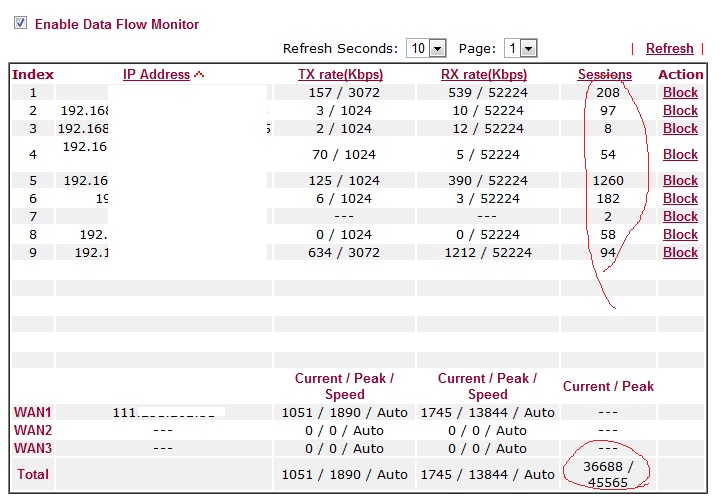Click the Total sessions value 36688 / 45565
This screenshot has height=497, width=721.
coord(608,474)
